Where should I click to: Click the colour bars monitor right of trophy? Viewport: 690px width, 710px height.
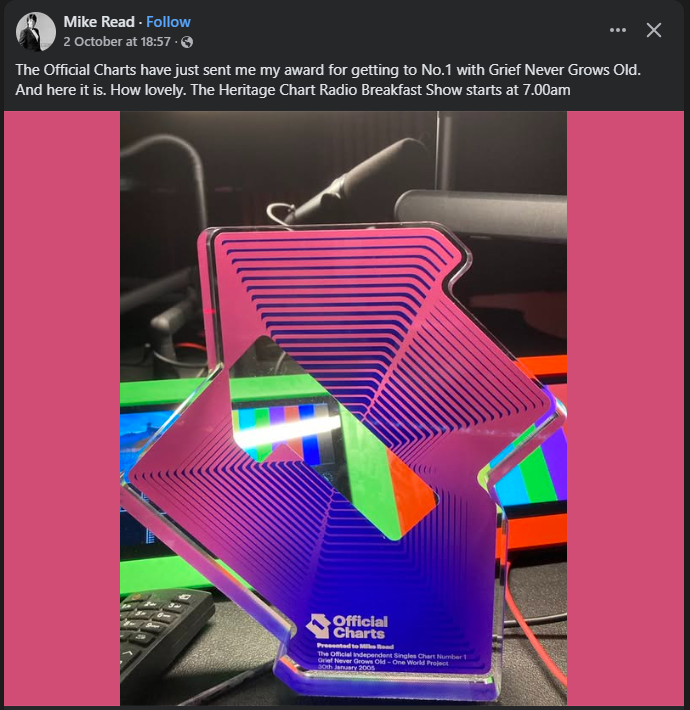[x=534, y=457]
